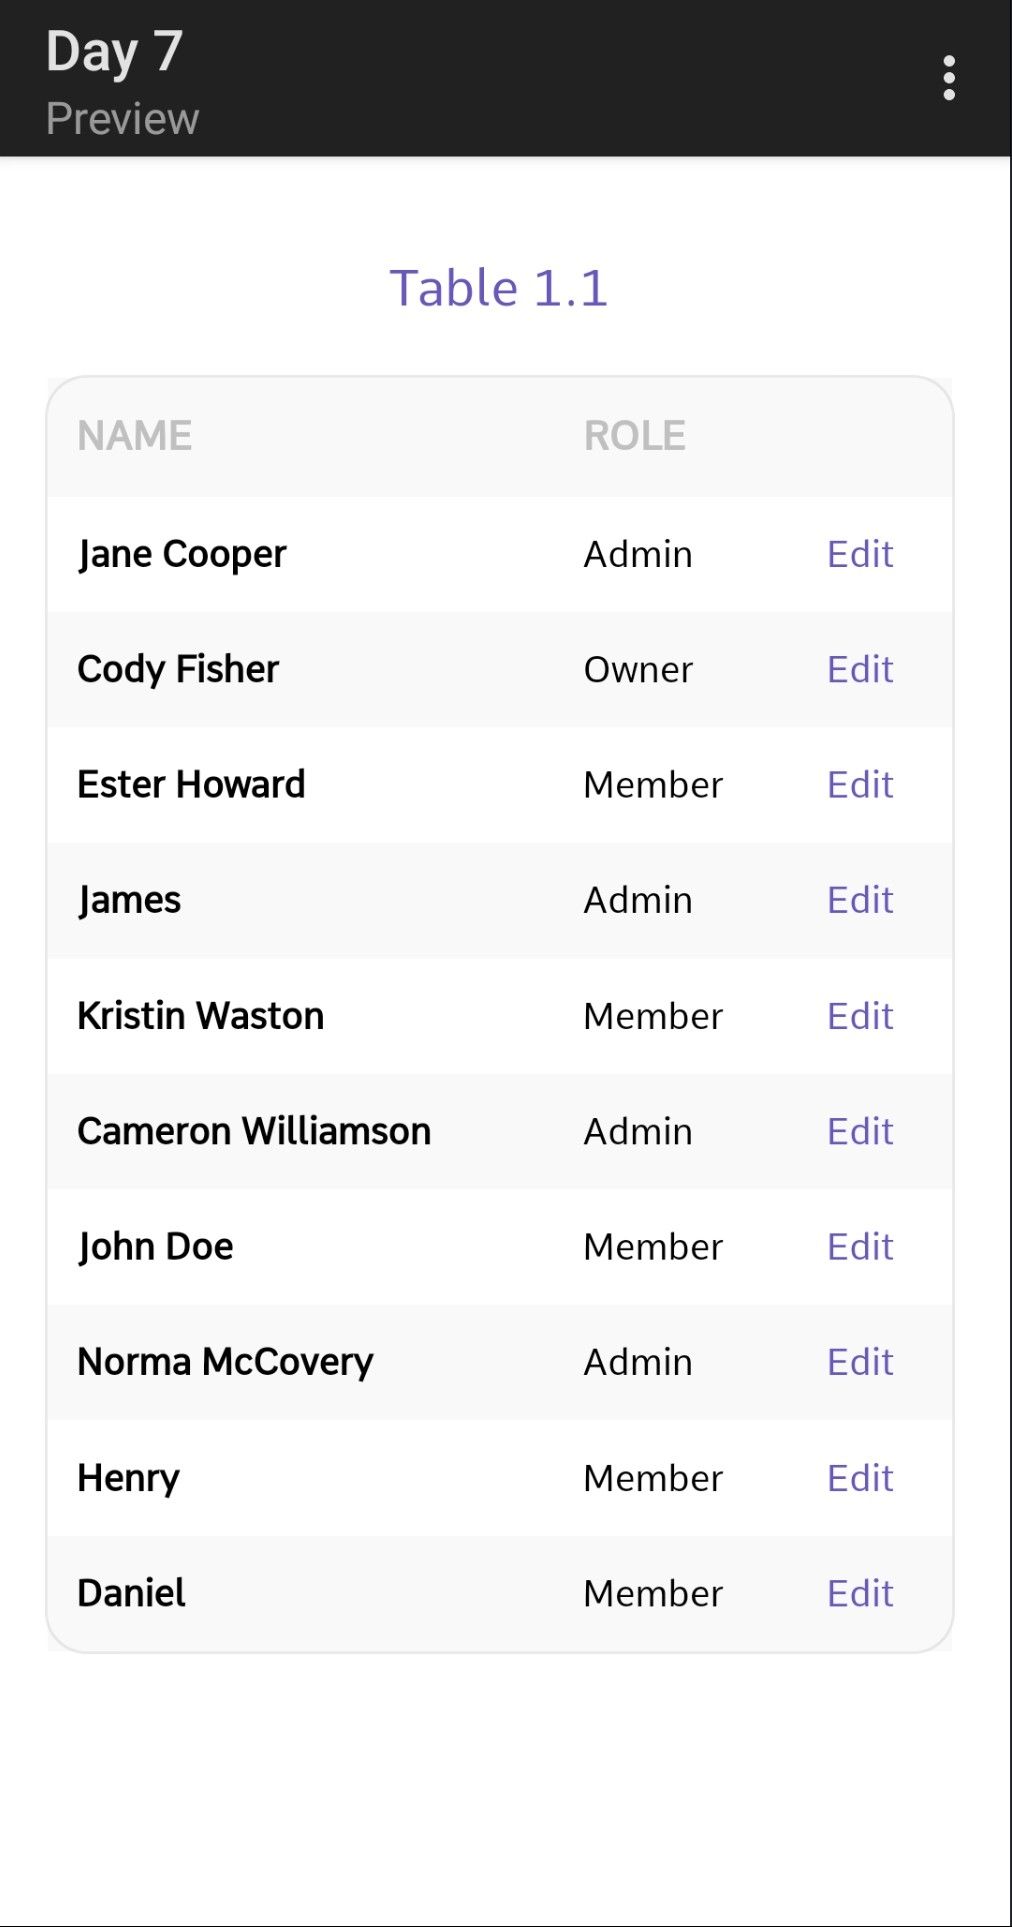Click Edit in Henry's row

click(860, 1478)
